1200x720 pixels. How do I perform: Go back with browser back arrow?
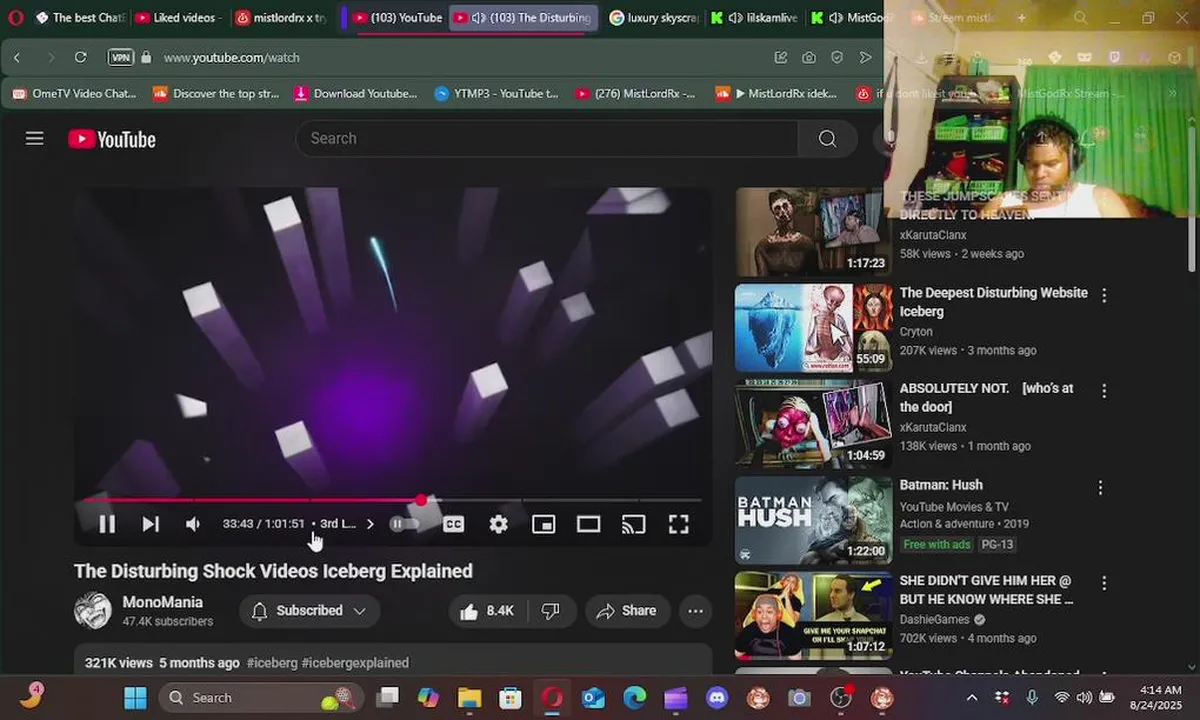(x=17, y=58)
